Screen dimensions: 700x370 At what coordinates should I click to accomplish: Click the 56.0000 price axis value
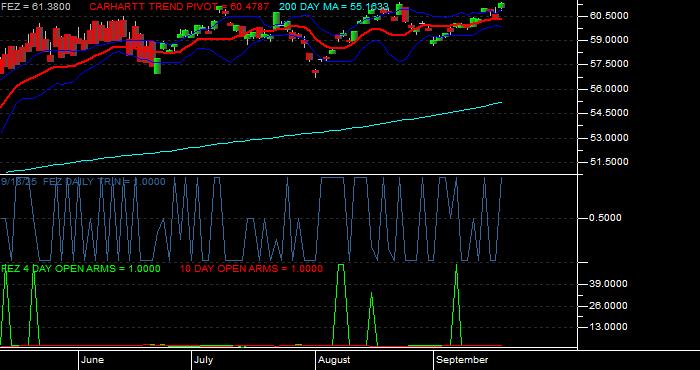pyautogui.click(x=609, y=89)
